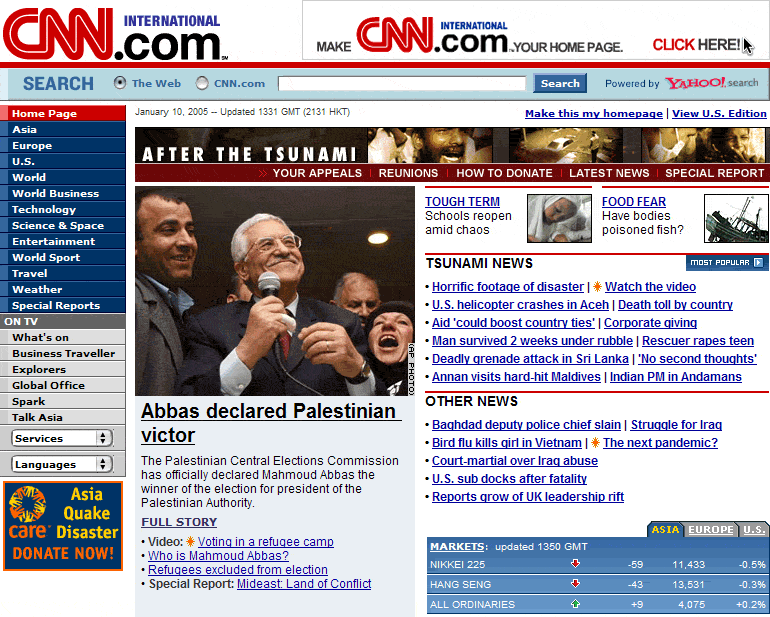Image resolution: width=770 pixels, height=617 pixels.
Task: Click the Abbas main story photo
Action: tap(275, 291)
